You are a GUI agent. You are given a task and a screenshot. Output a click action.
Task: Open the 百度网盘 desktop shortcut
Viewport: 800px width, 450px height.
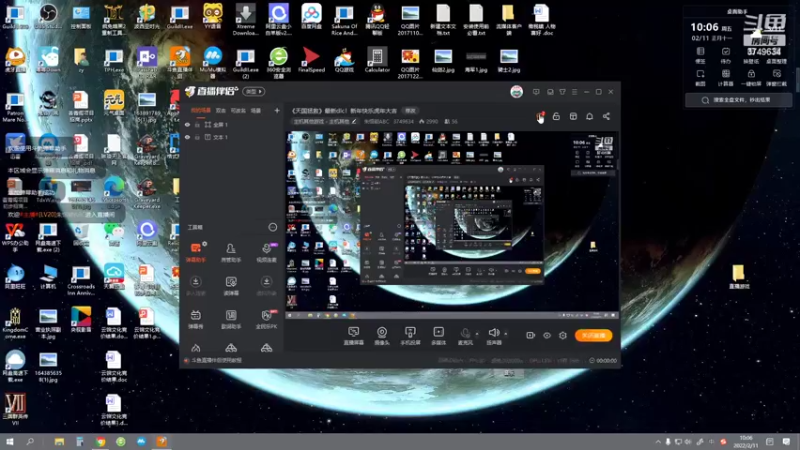pyautogui.click(x=311, y=18)
